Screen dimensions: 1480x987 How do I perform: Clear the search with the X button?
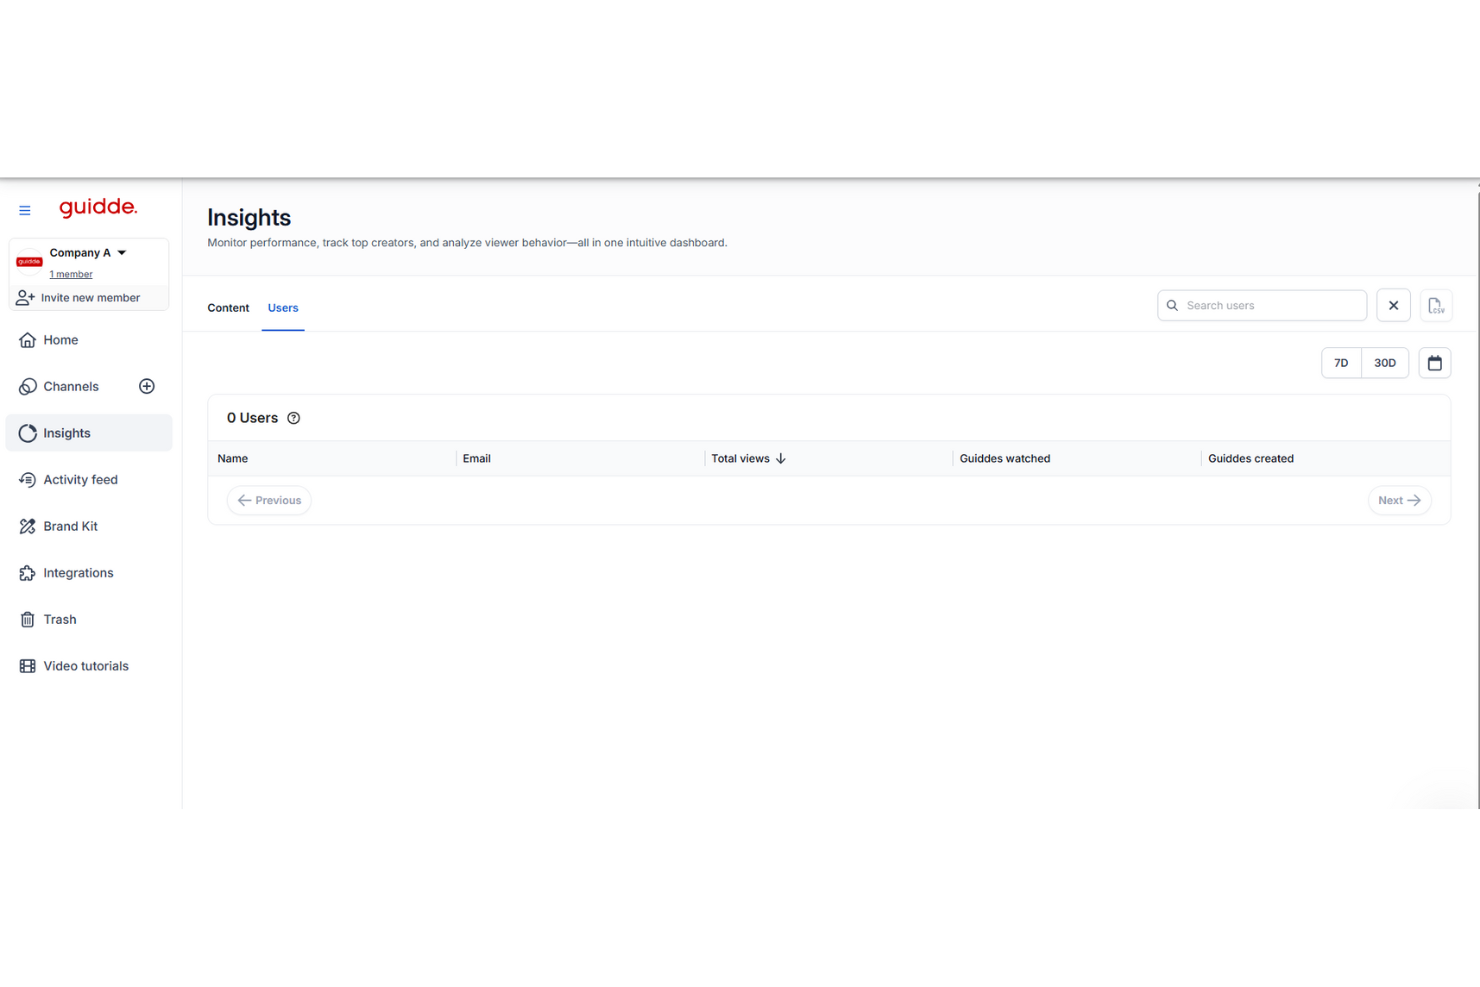(x=1393, y=306)
